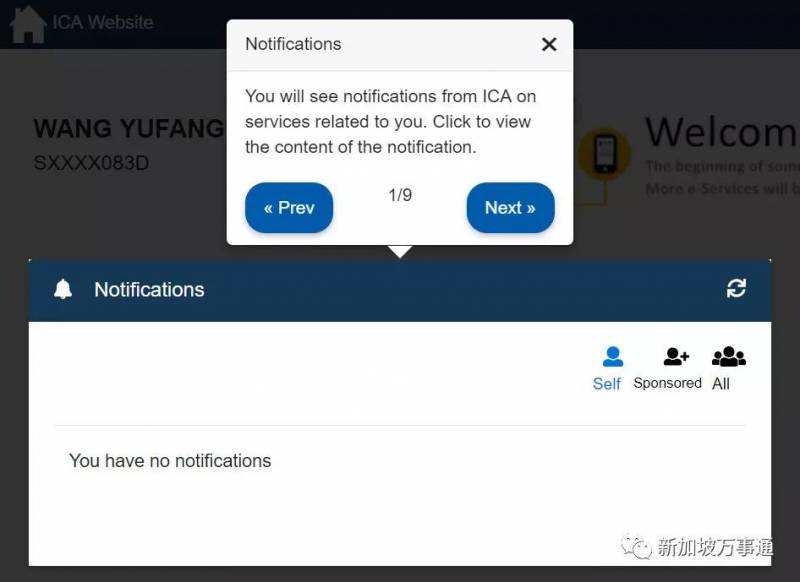Click the mobile phone icon near Welcome
The width and height of the screenshot is (800, 582).
point(605,154)
